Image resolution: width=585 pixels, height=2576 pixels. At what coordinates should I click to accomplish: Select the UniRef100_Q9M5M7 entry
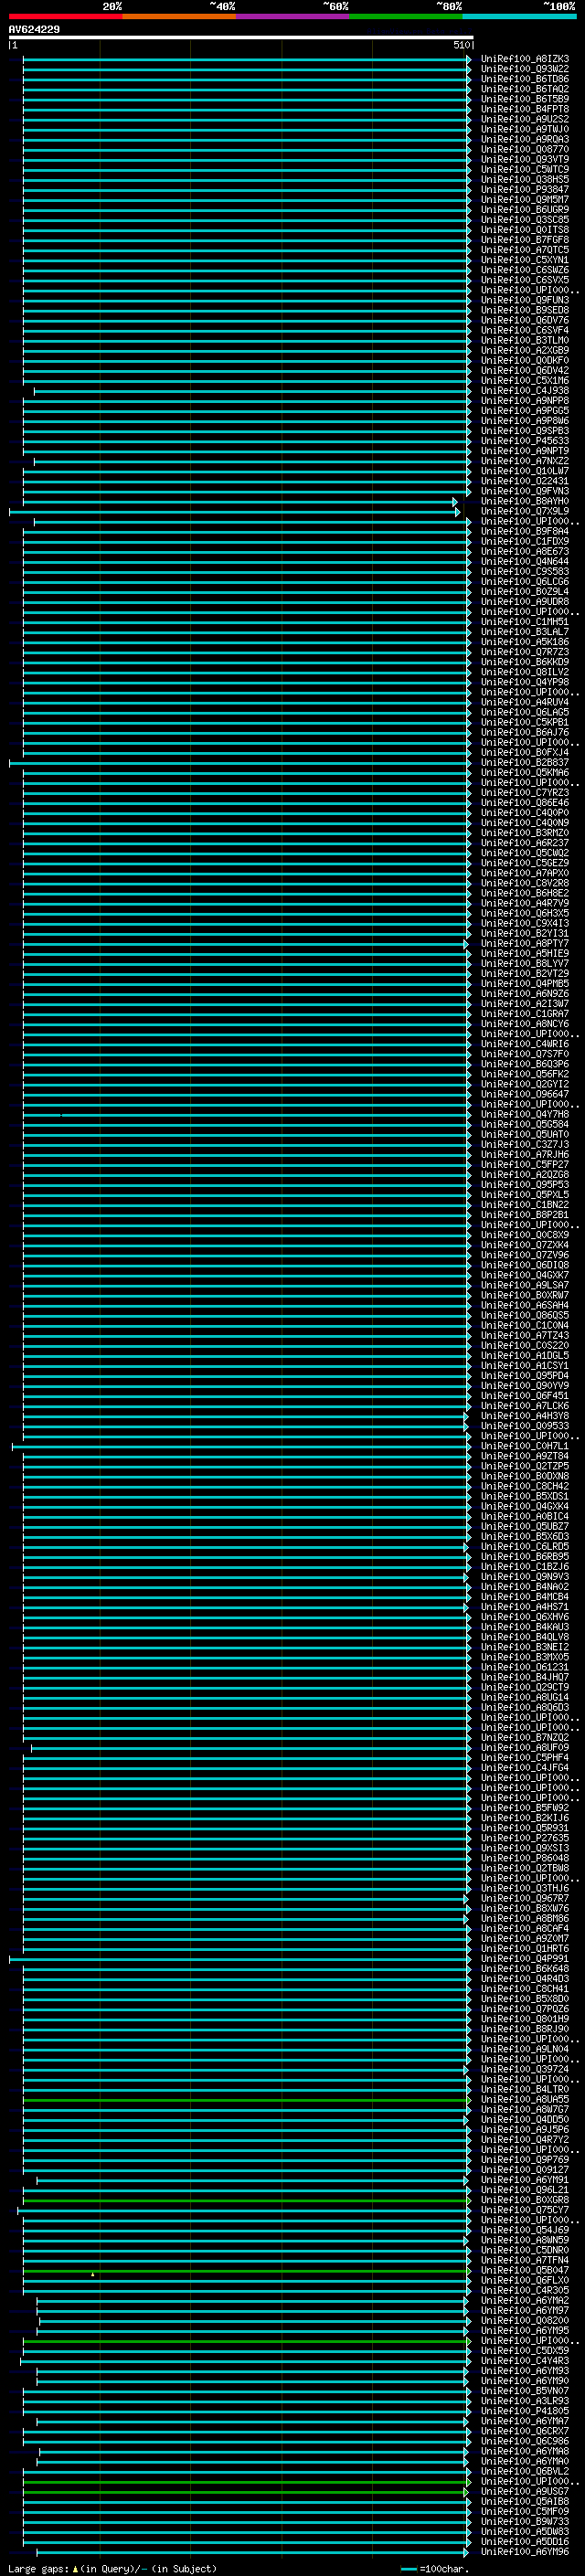(525, 200)
